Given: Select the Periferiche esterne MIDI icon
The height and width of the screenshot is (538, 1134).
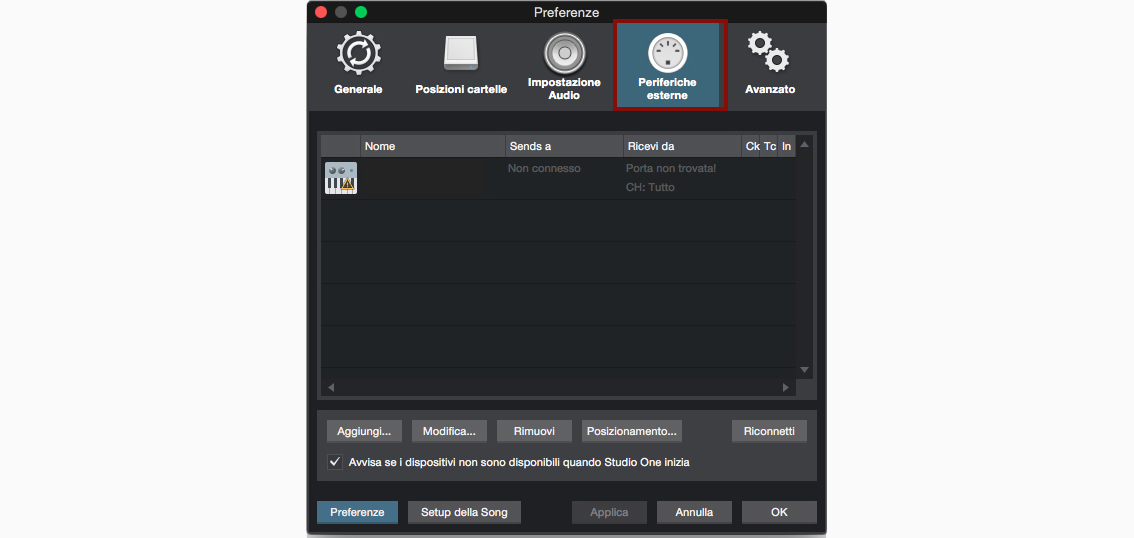Looking at the screenshot, I should (667, 53).
